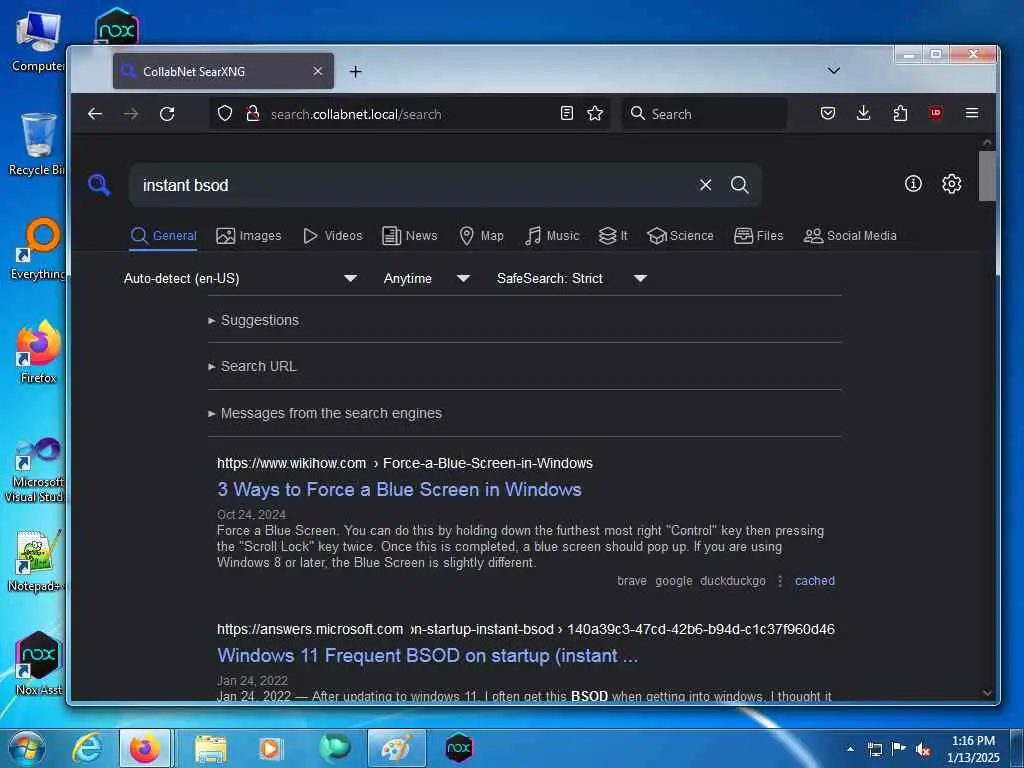Open the Firefox hamburger menu
The image size is (1024, 768).
pyautogui.click(x=972, y=113)
